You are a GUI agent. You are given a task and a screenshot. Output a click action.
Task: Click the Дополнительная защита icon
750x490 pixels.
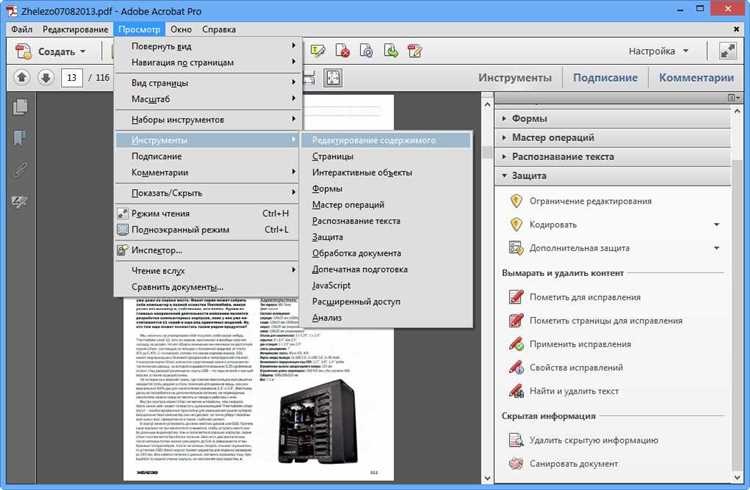(516, 248)
